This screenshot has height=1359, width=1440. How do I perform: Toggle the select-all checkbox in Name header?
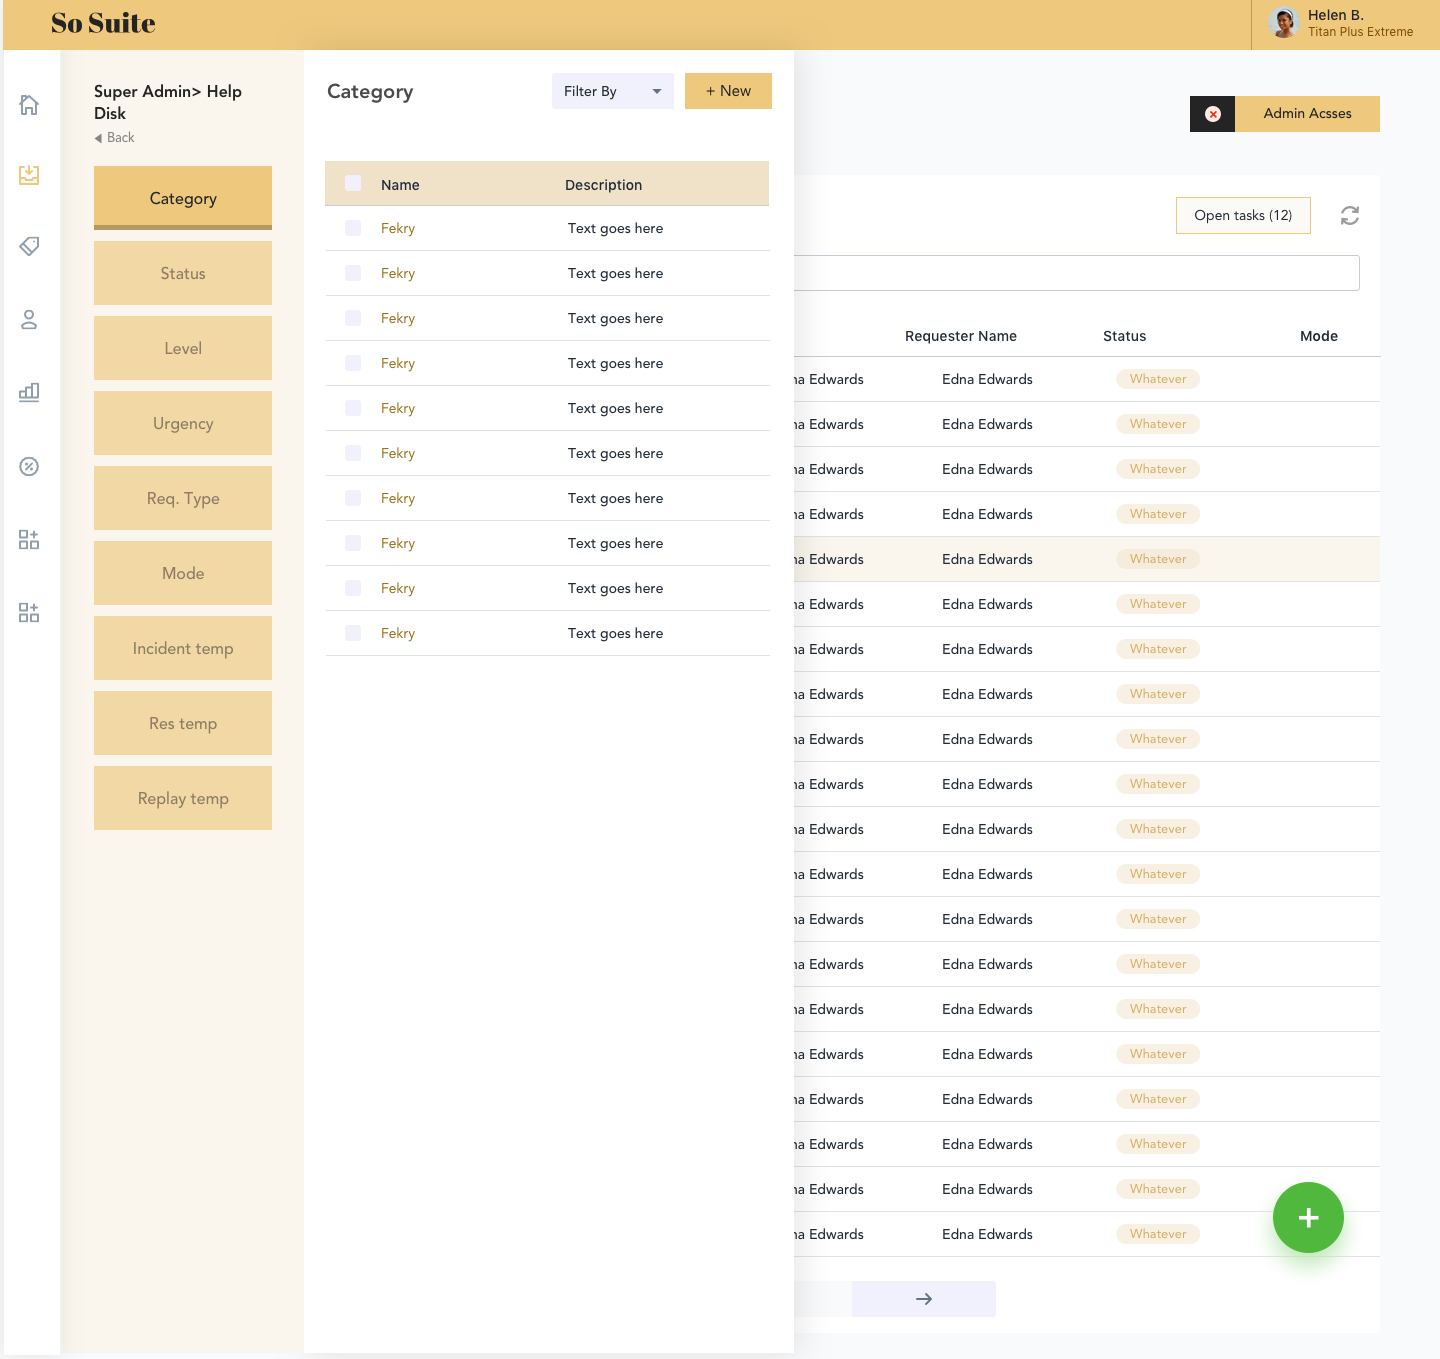pyautogui.click(x=353, y=184)
